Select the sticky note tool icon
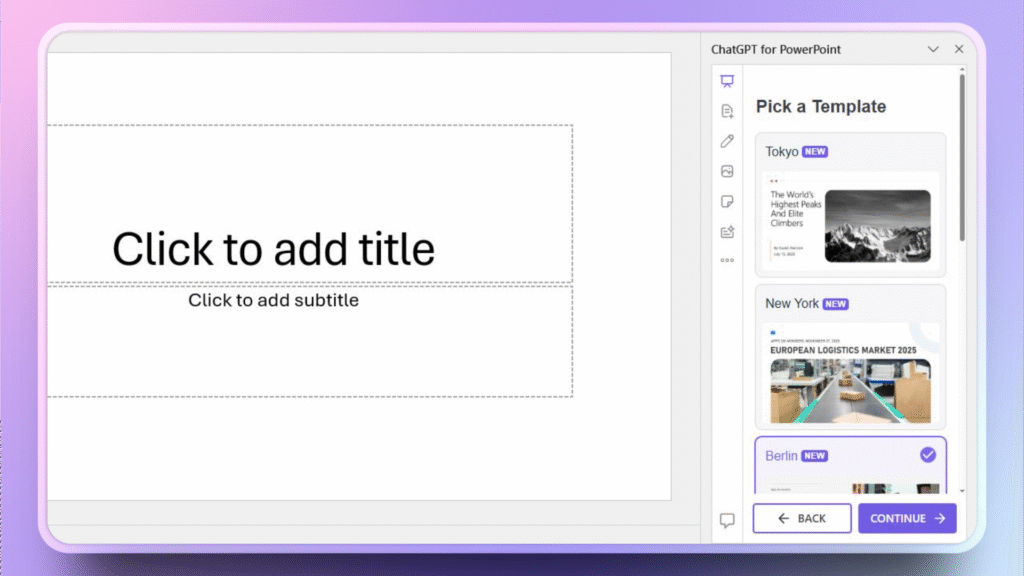Image resolution: width=1024 pixels, height=576 pixels. point(727,201)
